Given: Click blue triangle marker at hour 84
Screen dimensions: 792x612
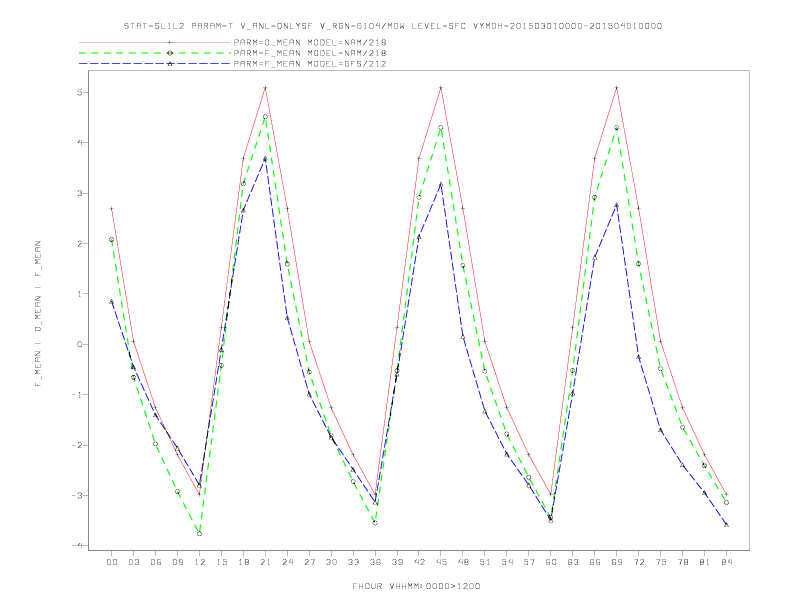Looking at the screenshot, I should click(726, 525).
